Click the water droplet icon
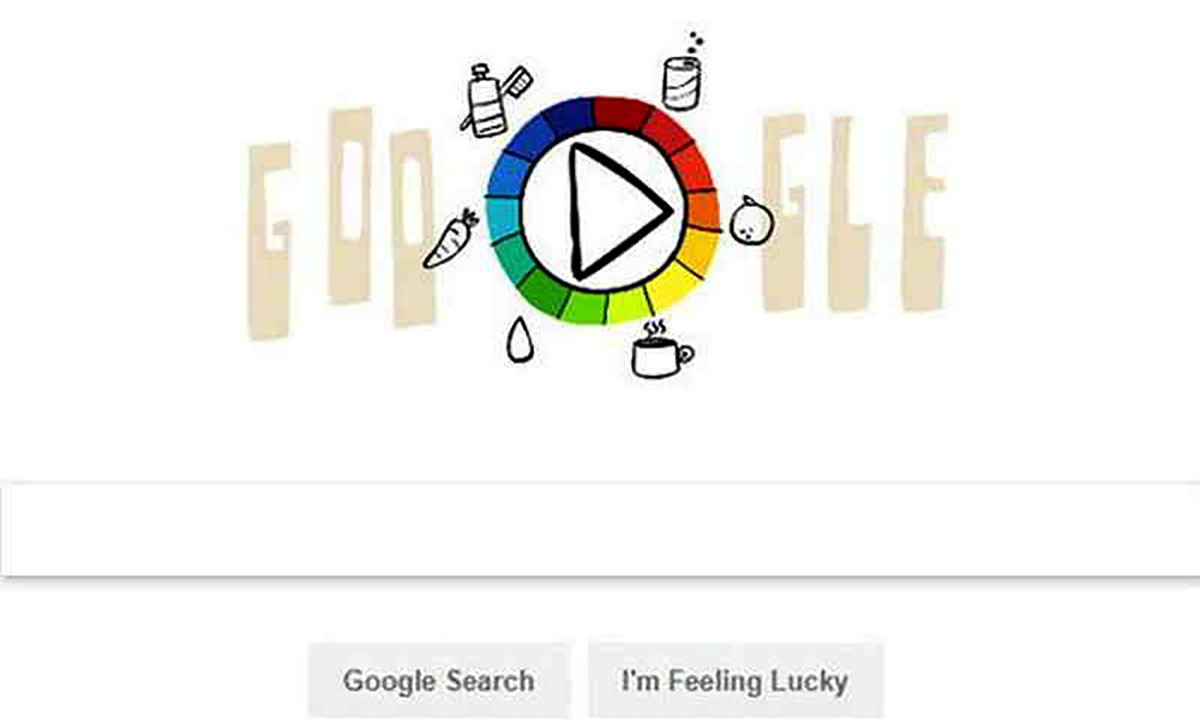The height and width of the screenshot is (720, 1200). [518, 339]
